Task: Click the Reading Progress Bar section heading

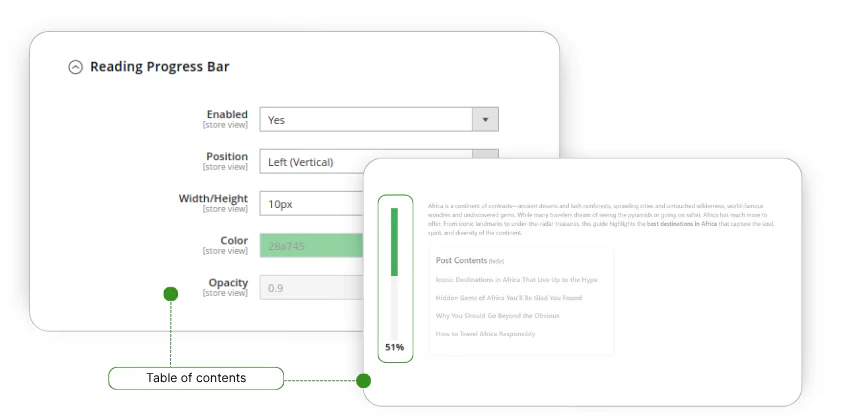Action: pos(160,67)
